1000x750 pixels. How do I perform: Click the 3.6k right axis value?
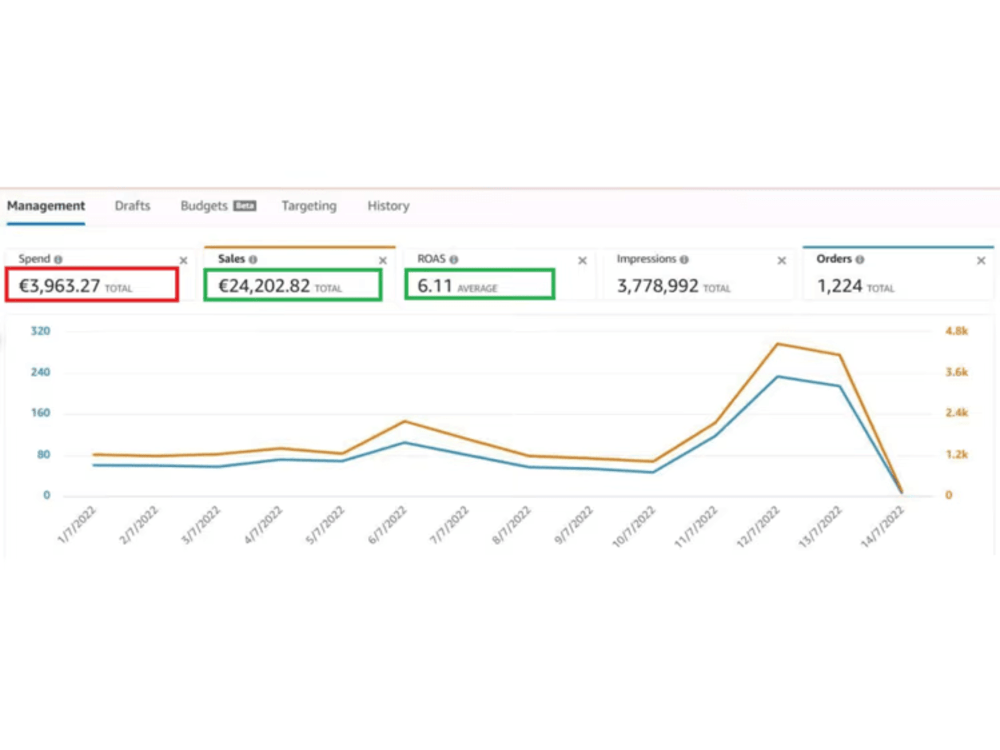coord(957,372)
